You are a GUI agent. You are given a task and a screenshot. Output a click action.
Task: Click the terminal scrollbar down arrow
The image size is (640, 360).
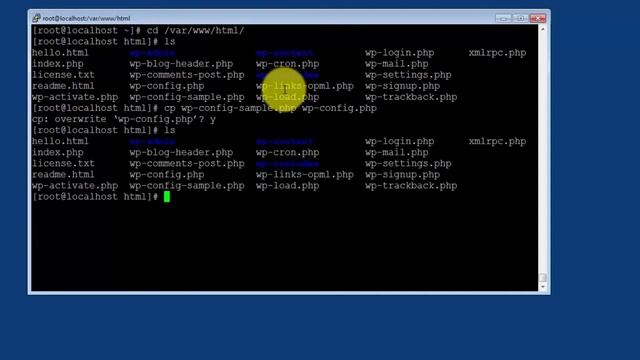click(542, 287)
